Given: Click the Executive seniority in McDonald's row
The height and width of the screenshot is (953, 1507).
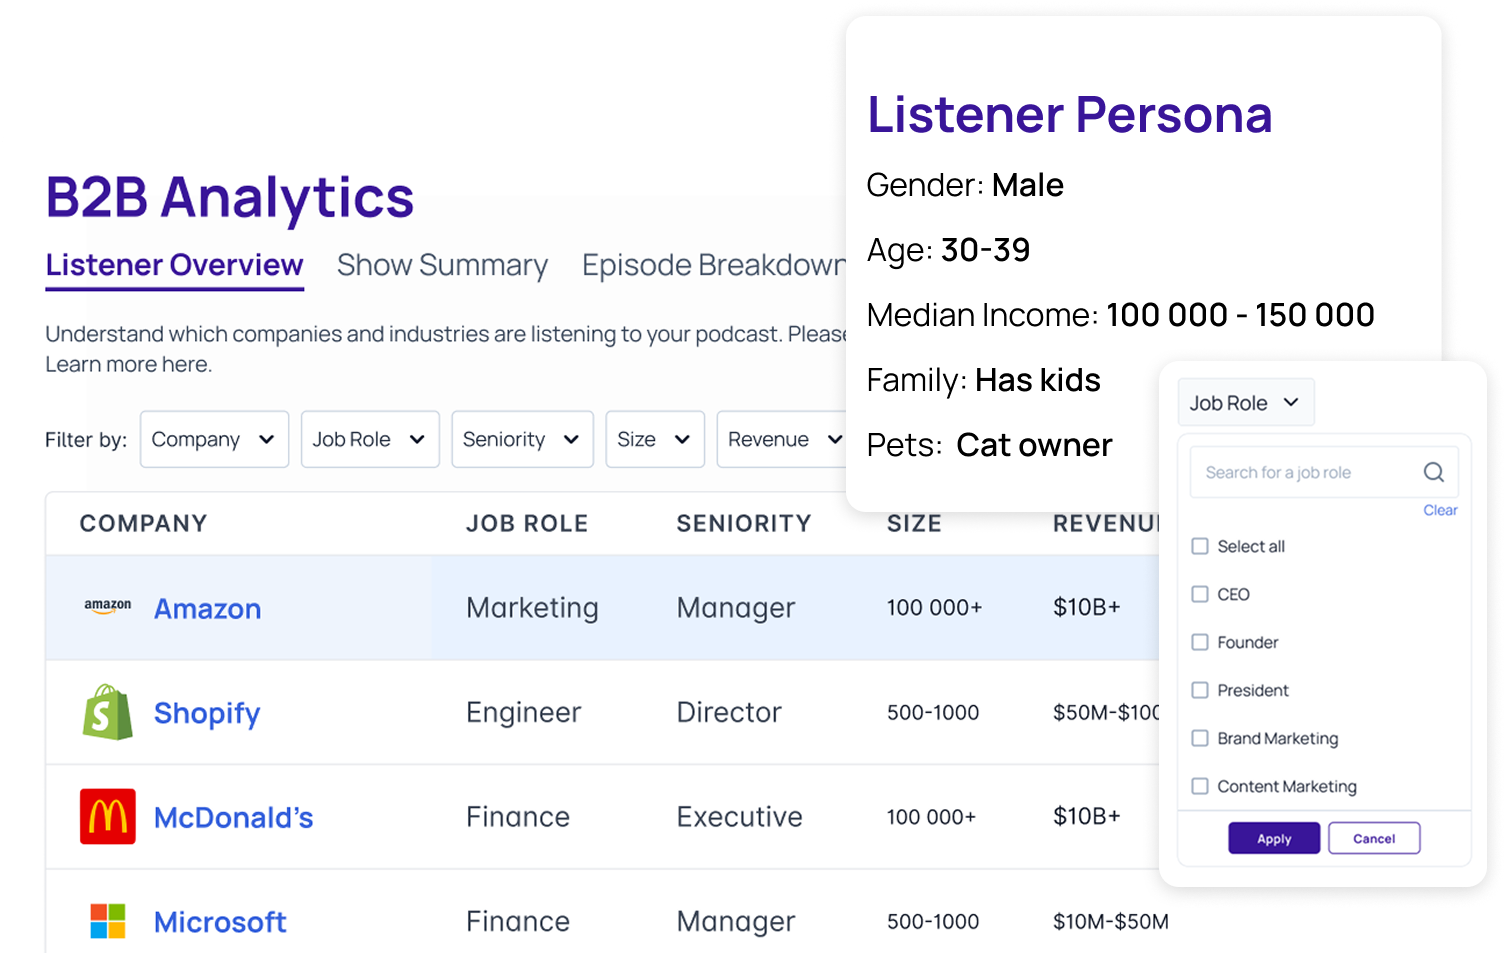Looking at the screenshot, I should 739,817.
